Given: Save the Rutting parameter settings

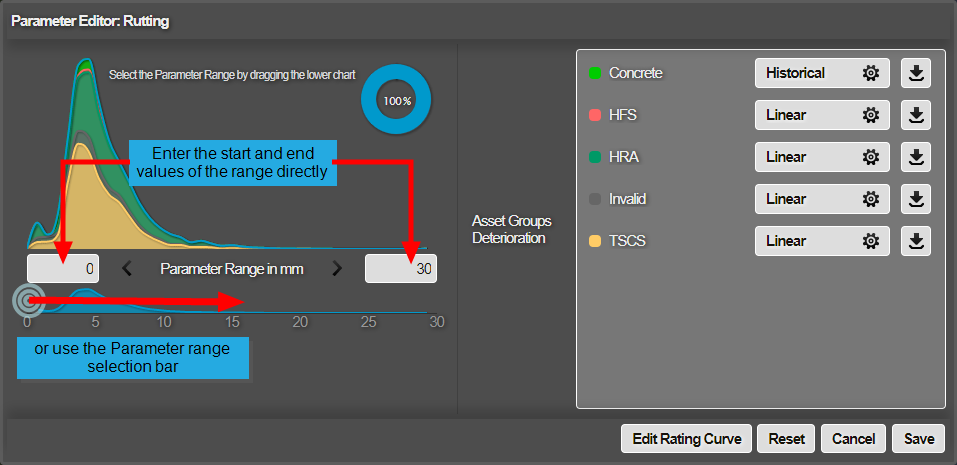Looking at the screenshot, I should pos(918,438).
